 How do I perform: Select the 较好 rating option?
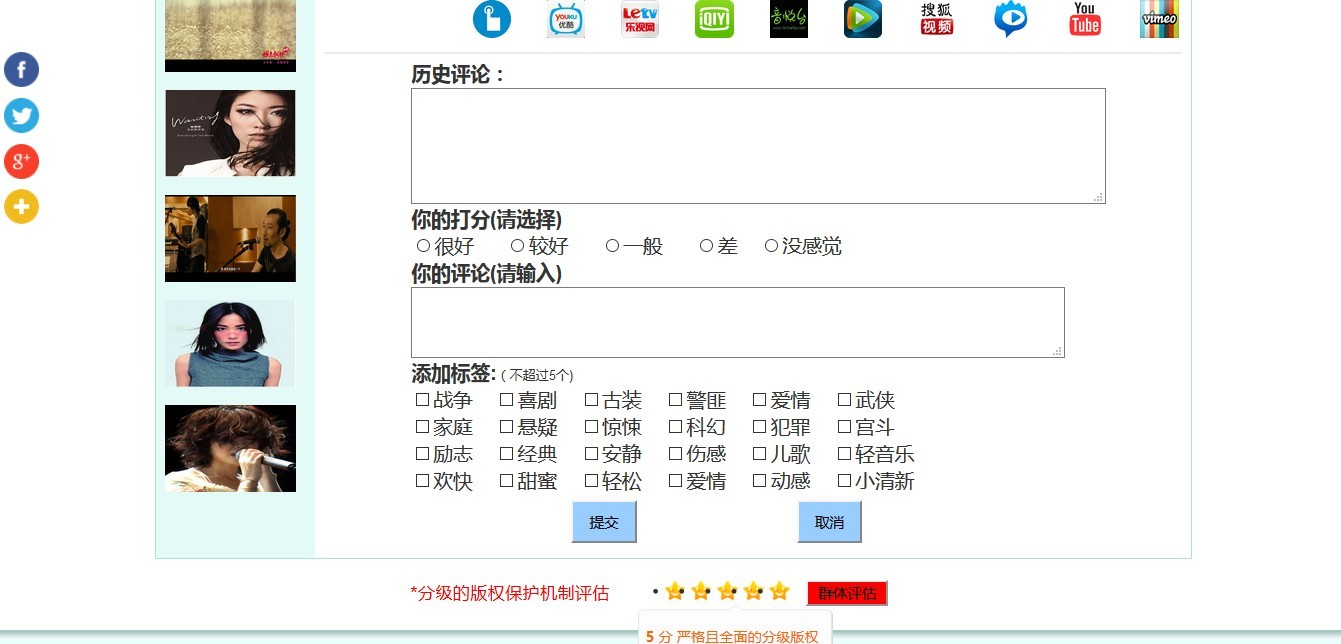[517, 245]
